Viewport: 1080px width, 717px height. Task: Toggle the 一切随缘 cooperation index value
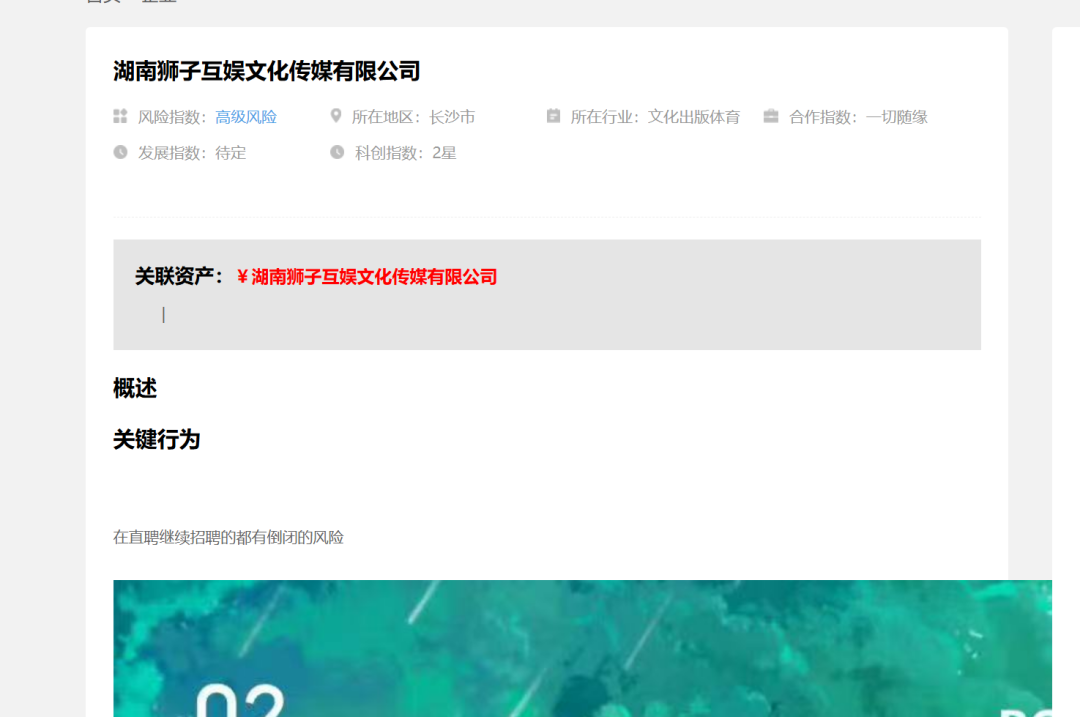[x=898, y=116]
